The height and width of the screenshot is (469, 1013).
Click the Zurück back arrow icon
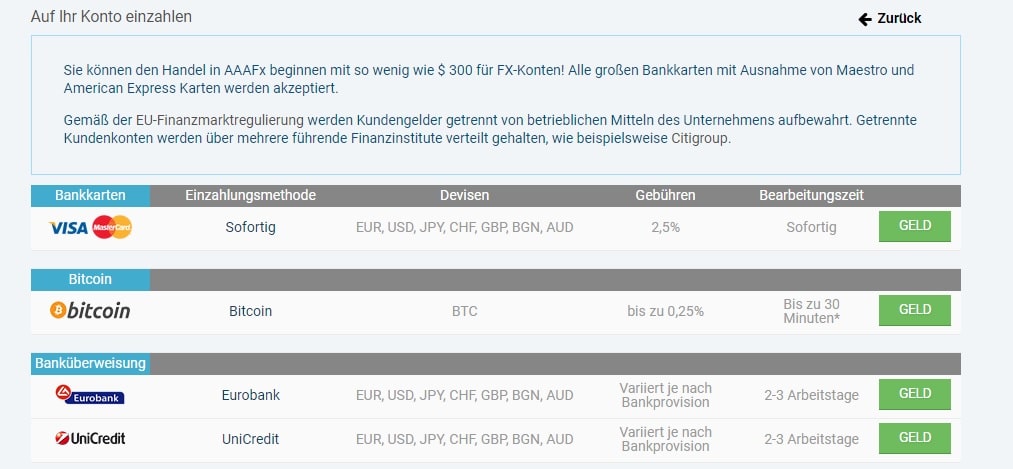coord(865,19)
